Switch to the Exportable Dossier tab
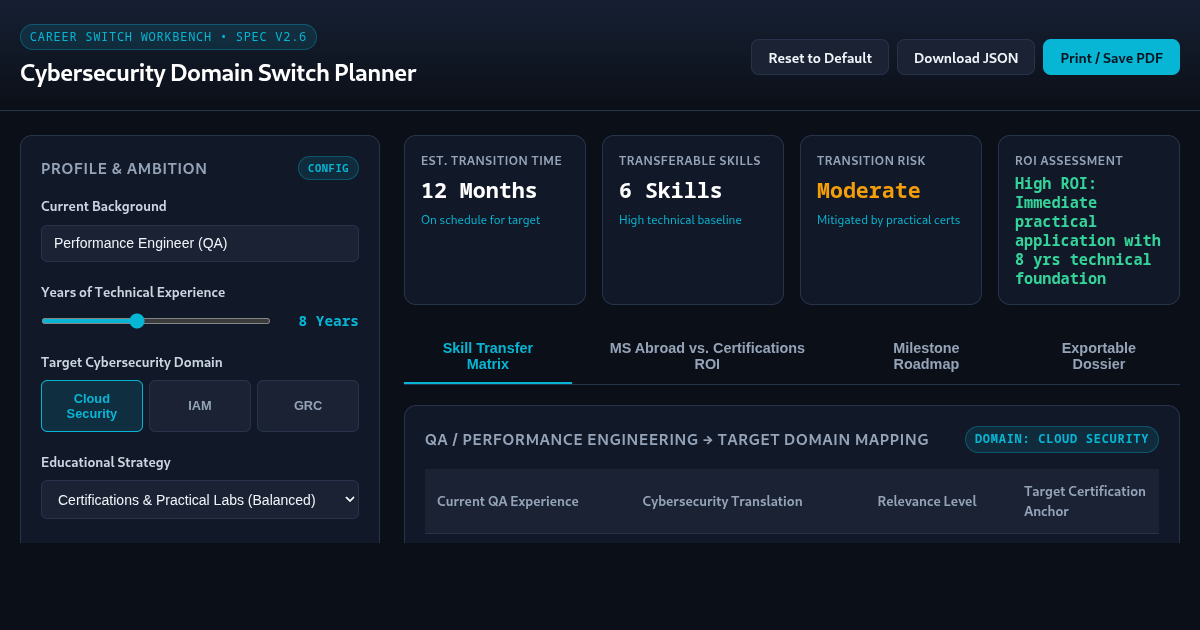1200x630 pixels. click(x=1099, y=356)
